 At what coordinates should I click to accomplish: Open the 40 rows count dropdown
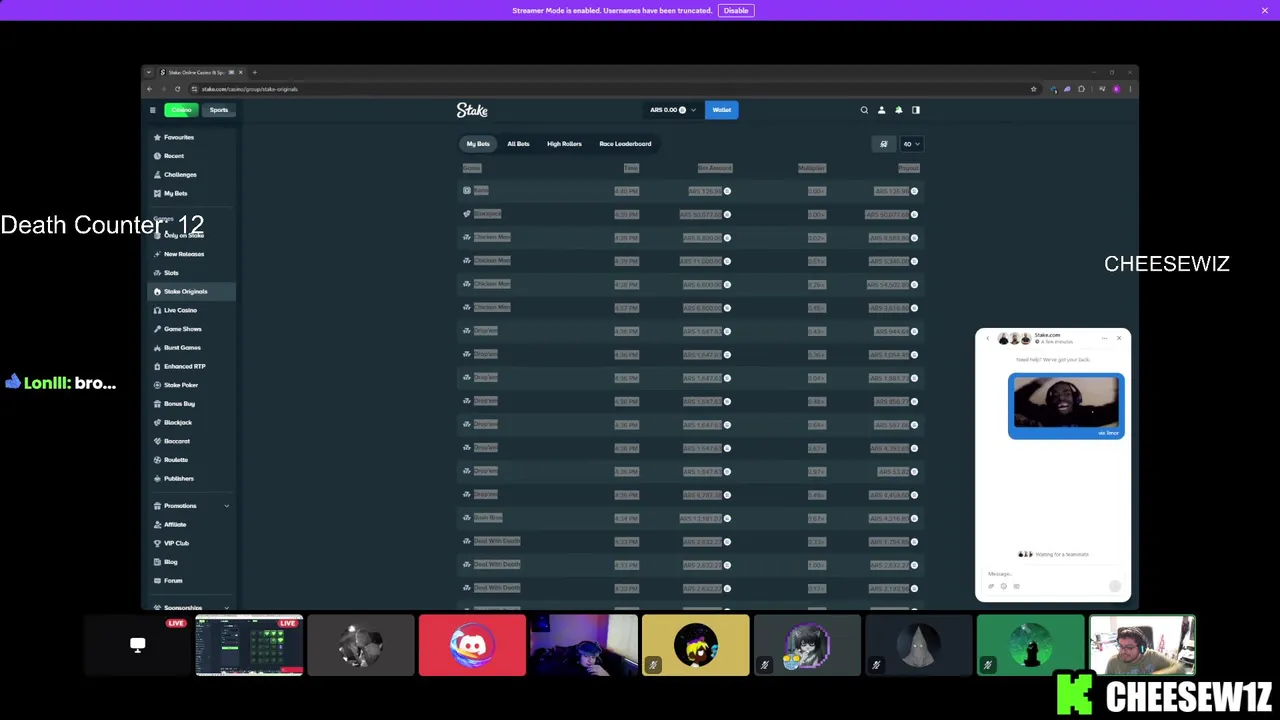(x=911, y=144)
